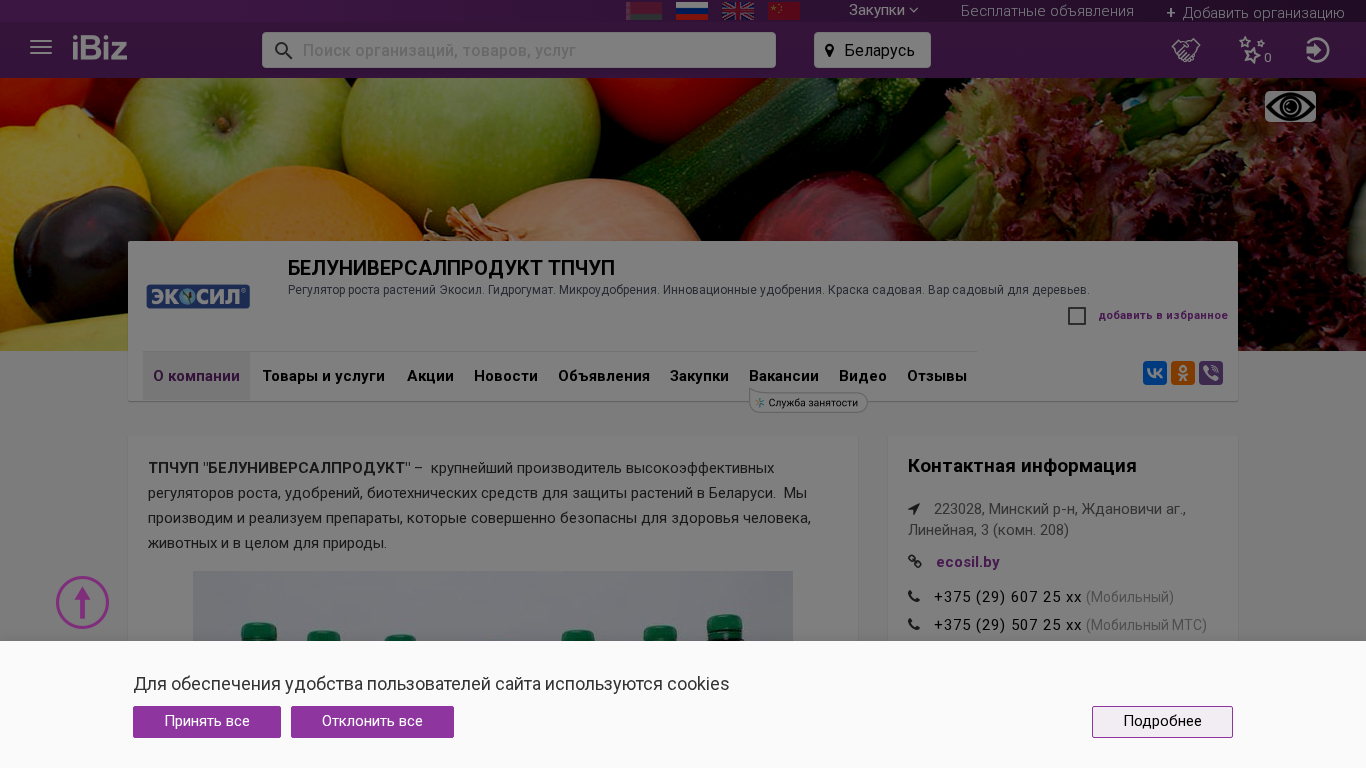Click the link chain icon beside ecosil.by
This screenshot has height=768, width=1366.
[x=914, y=562]
